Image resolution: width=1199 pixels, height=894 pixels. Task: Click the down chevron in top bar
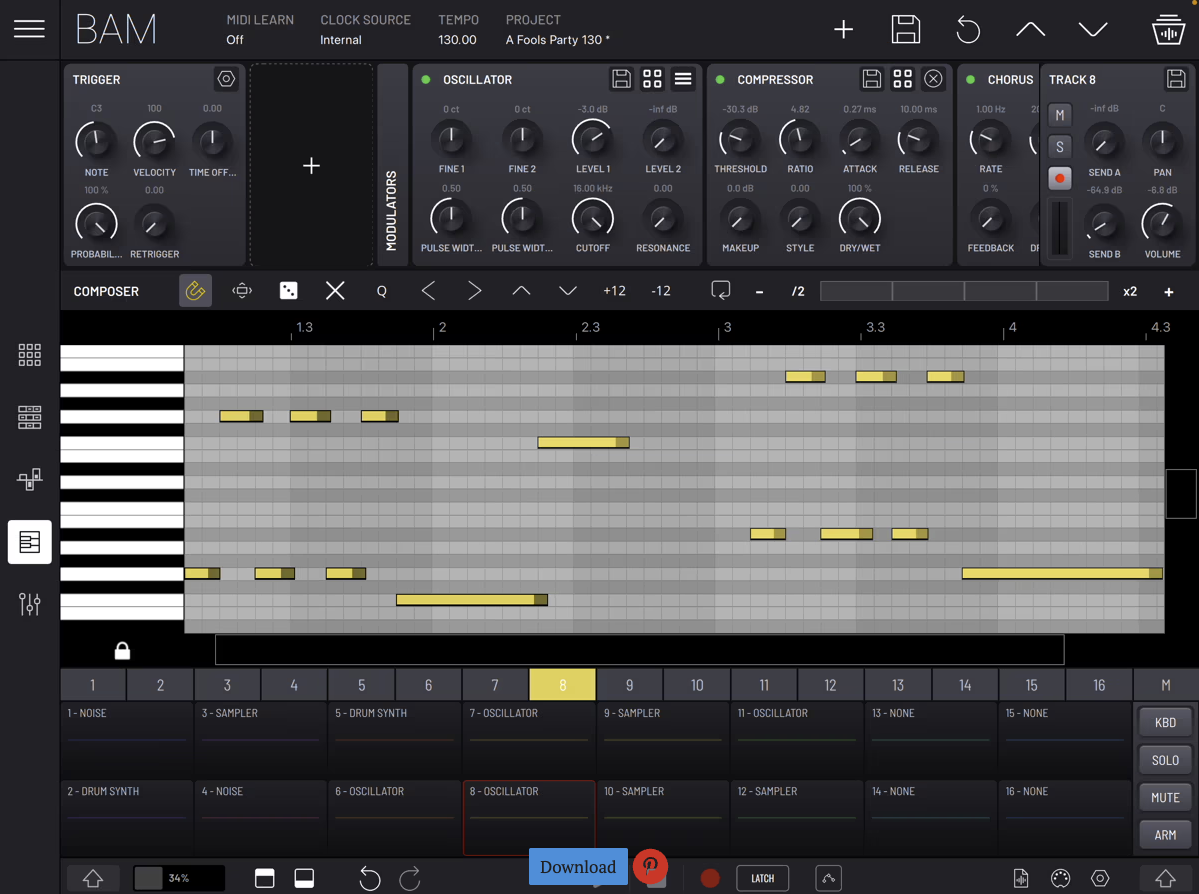pos(1093,30)
